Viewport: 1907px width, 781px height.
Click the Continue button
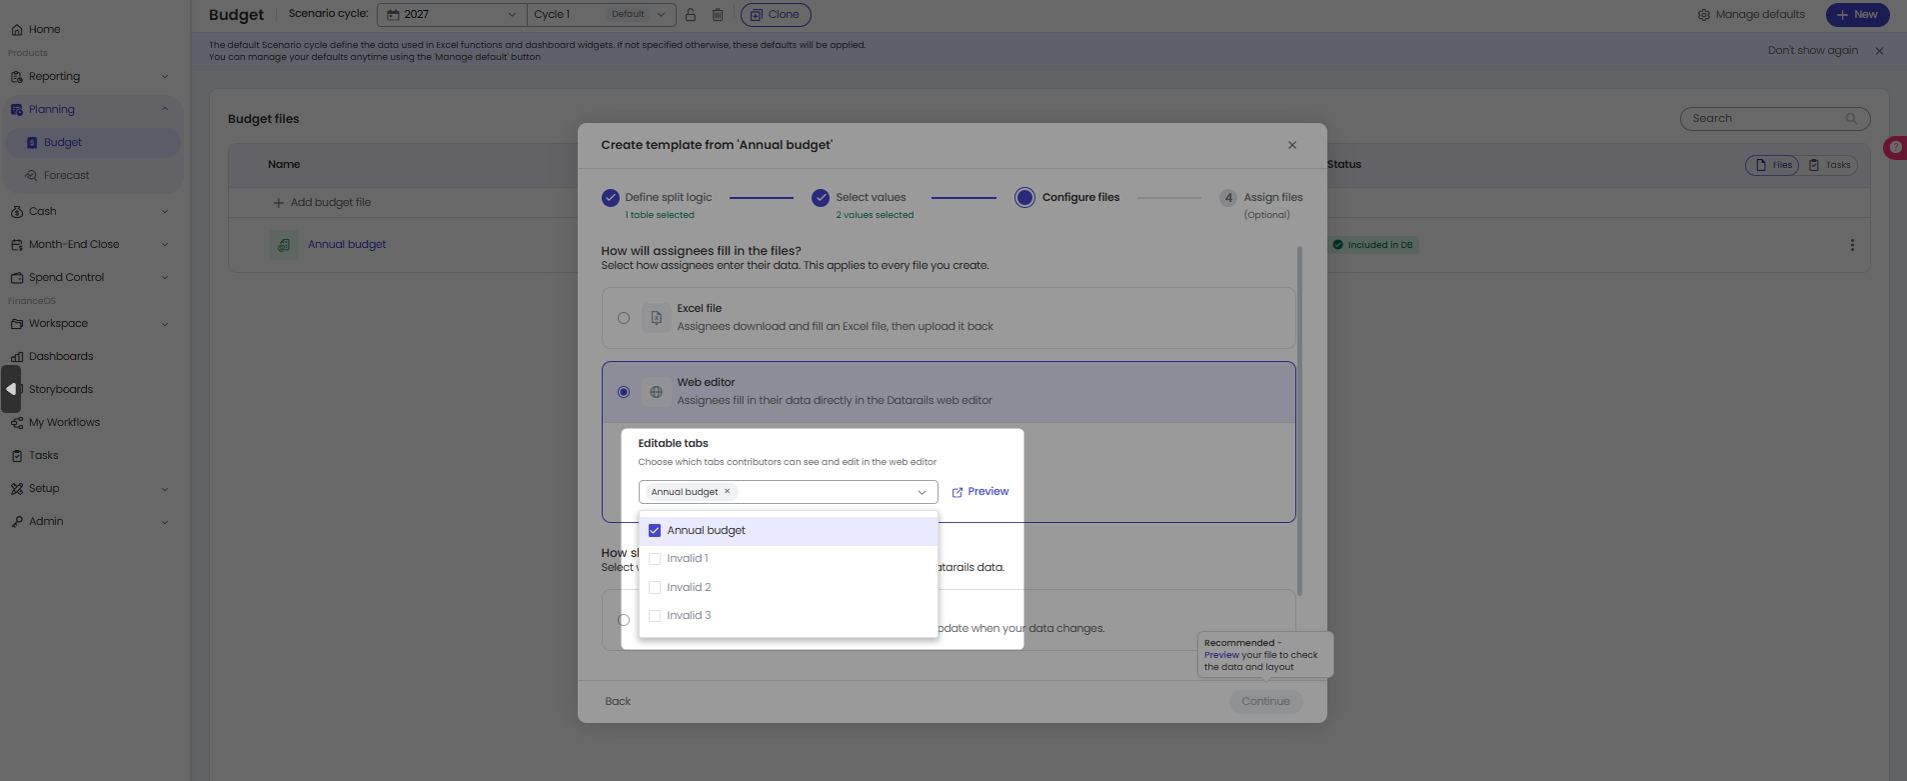(1265, 702)
